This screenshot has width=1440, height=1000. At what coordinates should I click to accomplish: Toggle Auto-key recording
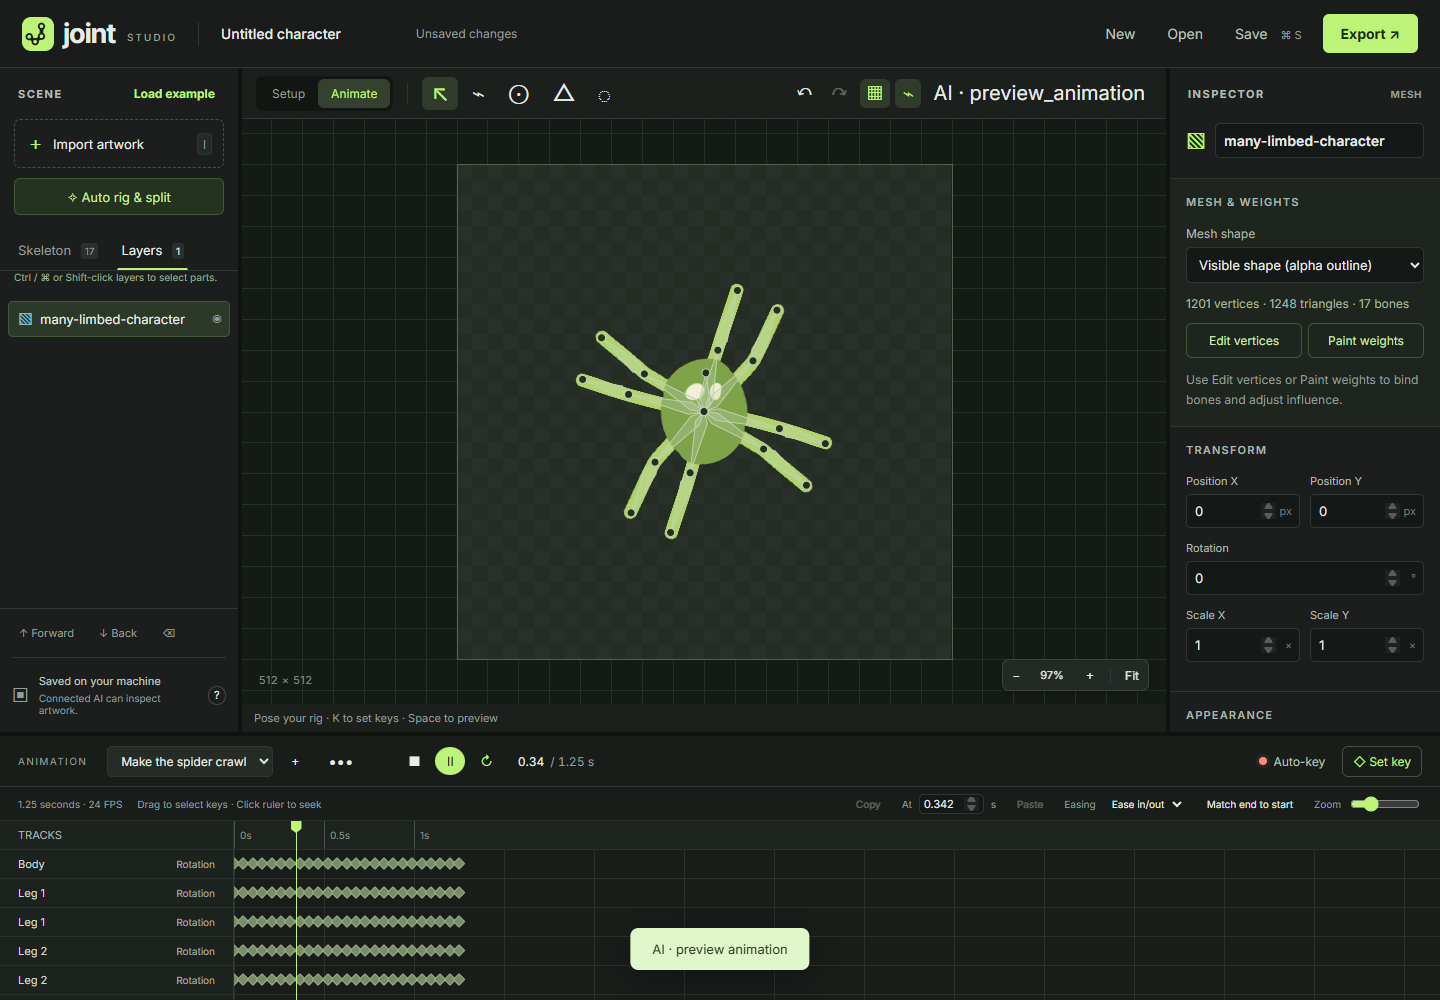1291,762
